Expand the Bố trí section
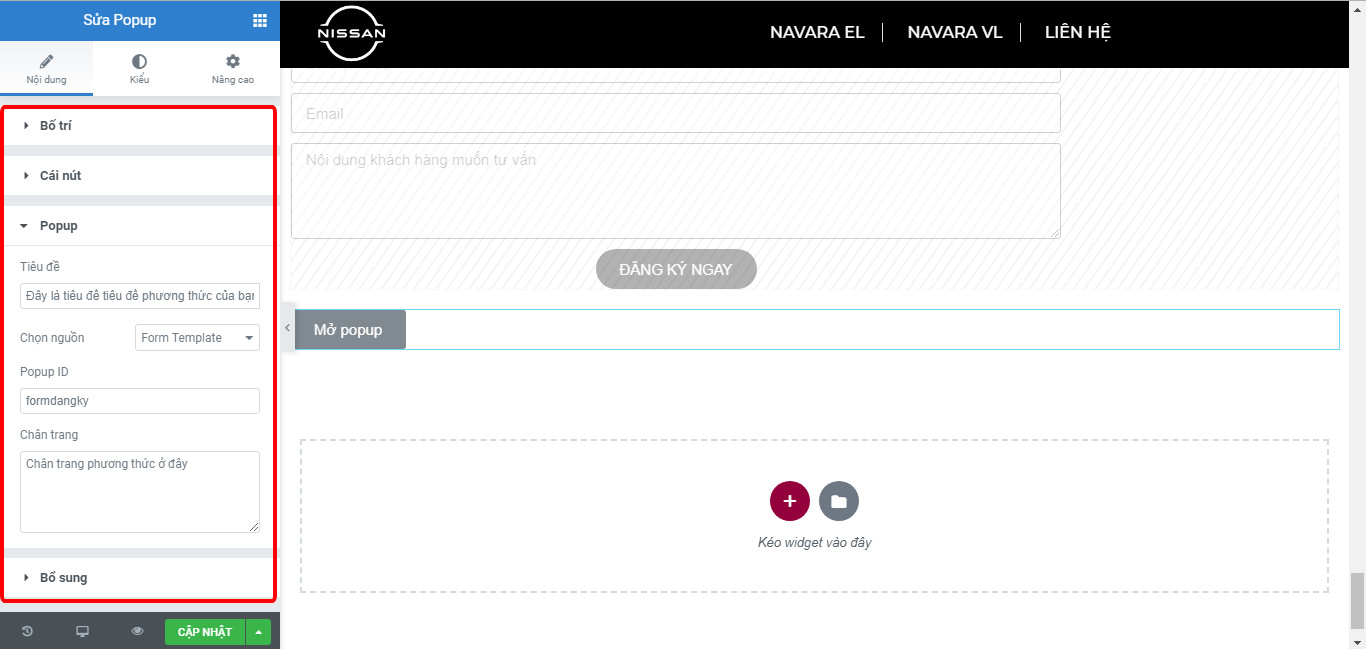This screenshot has height=649, width=1366. [56, 126]
